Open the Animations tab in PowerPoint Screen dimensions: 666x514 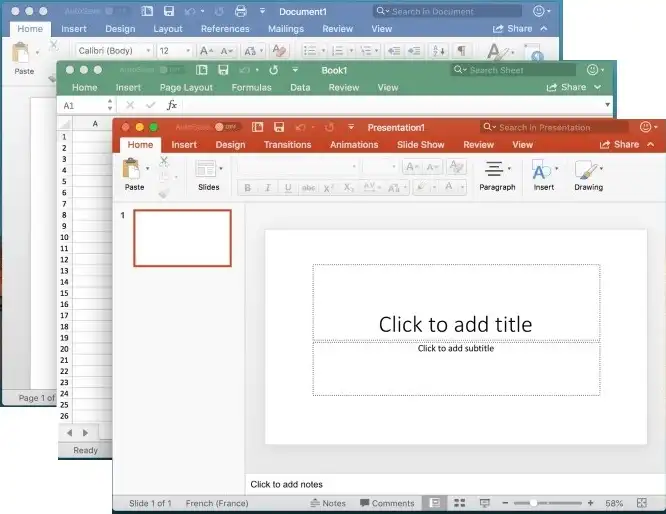tap(354, 144)
